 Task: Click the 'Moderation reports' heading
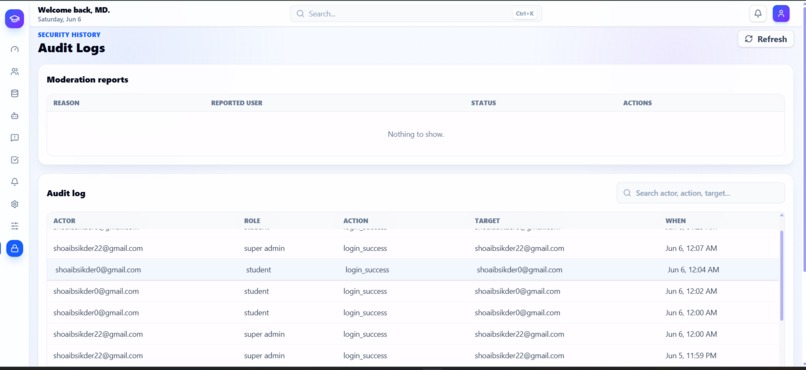[x=87, y=80]
